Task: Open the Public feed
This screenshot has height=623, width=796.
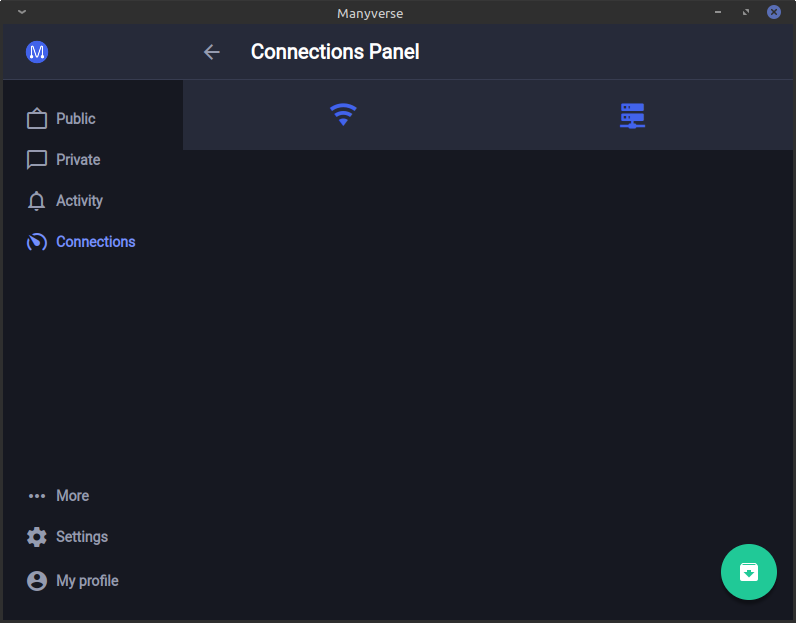Action: (75, 119)
